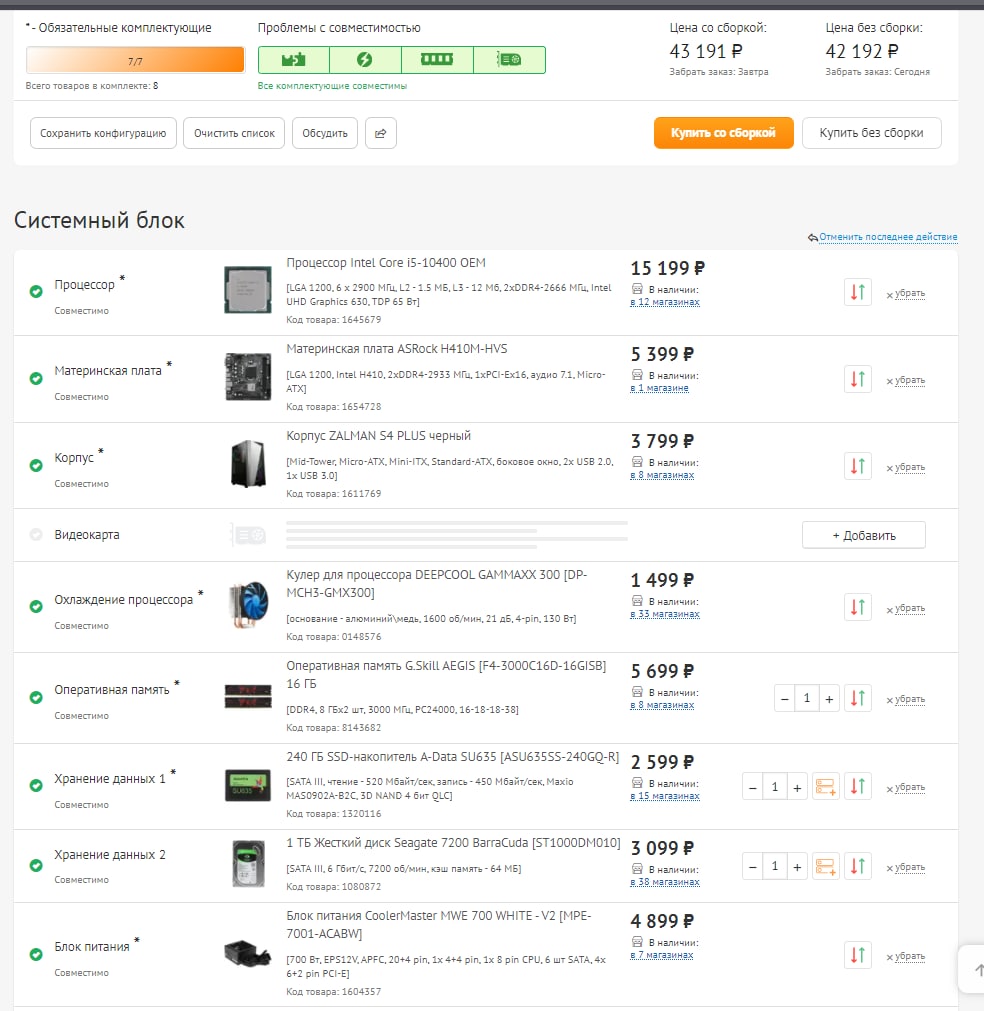Replace the CoolerMaster MWE 700 power supply
Viewport: 984px width, 1011px height.
pyautogui.click(x=858, y=955)
